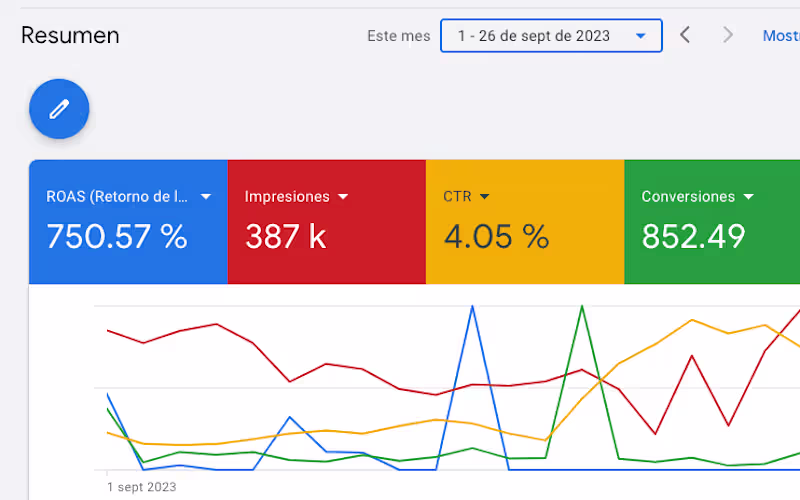Select the blue ROAS scorecard value
This screenshot has height=500, width=800.
(117, 237)
